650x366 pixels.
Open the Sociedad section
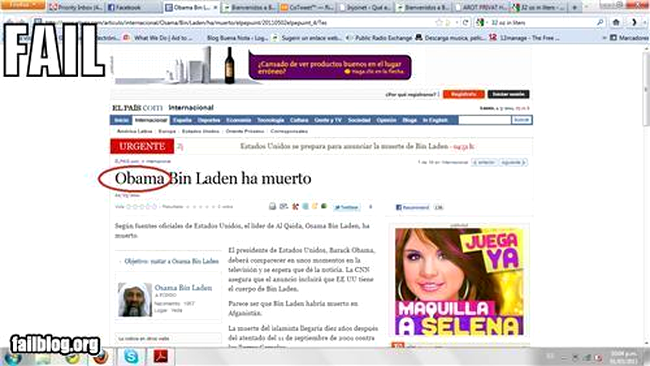(x=359, y=120)
